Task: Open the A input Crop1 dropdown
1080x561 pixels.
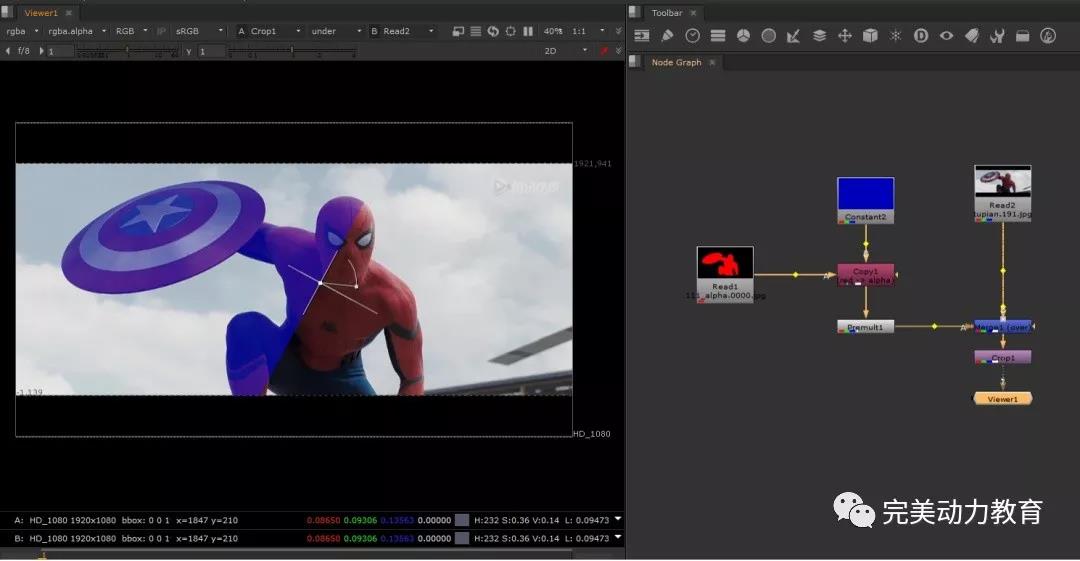Action: click(x=269, y=31)
